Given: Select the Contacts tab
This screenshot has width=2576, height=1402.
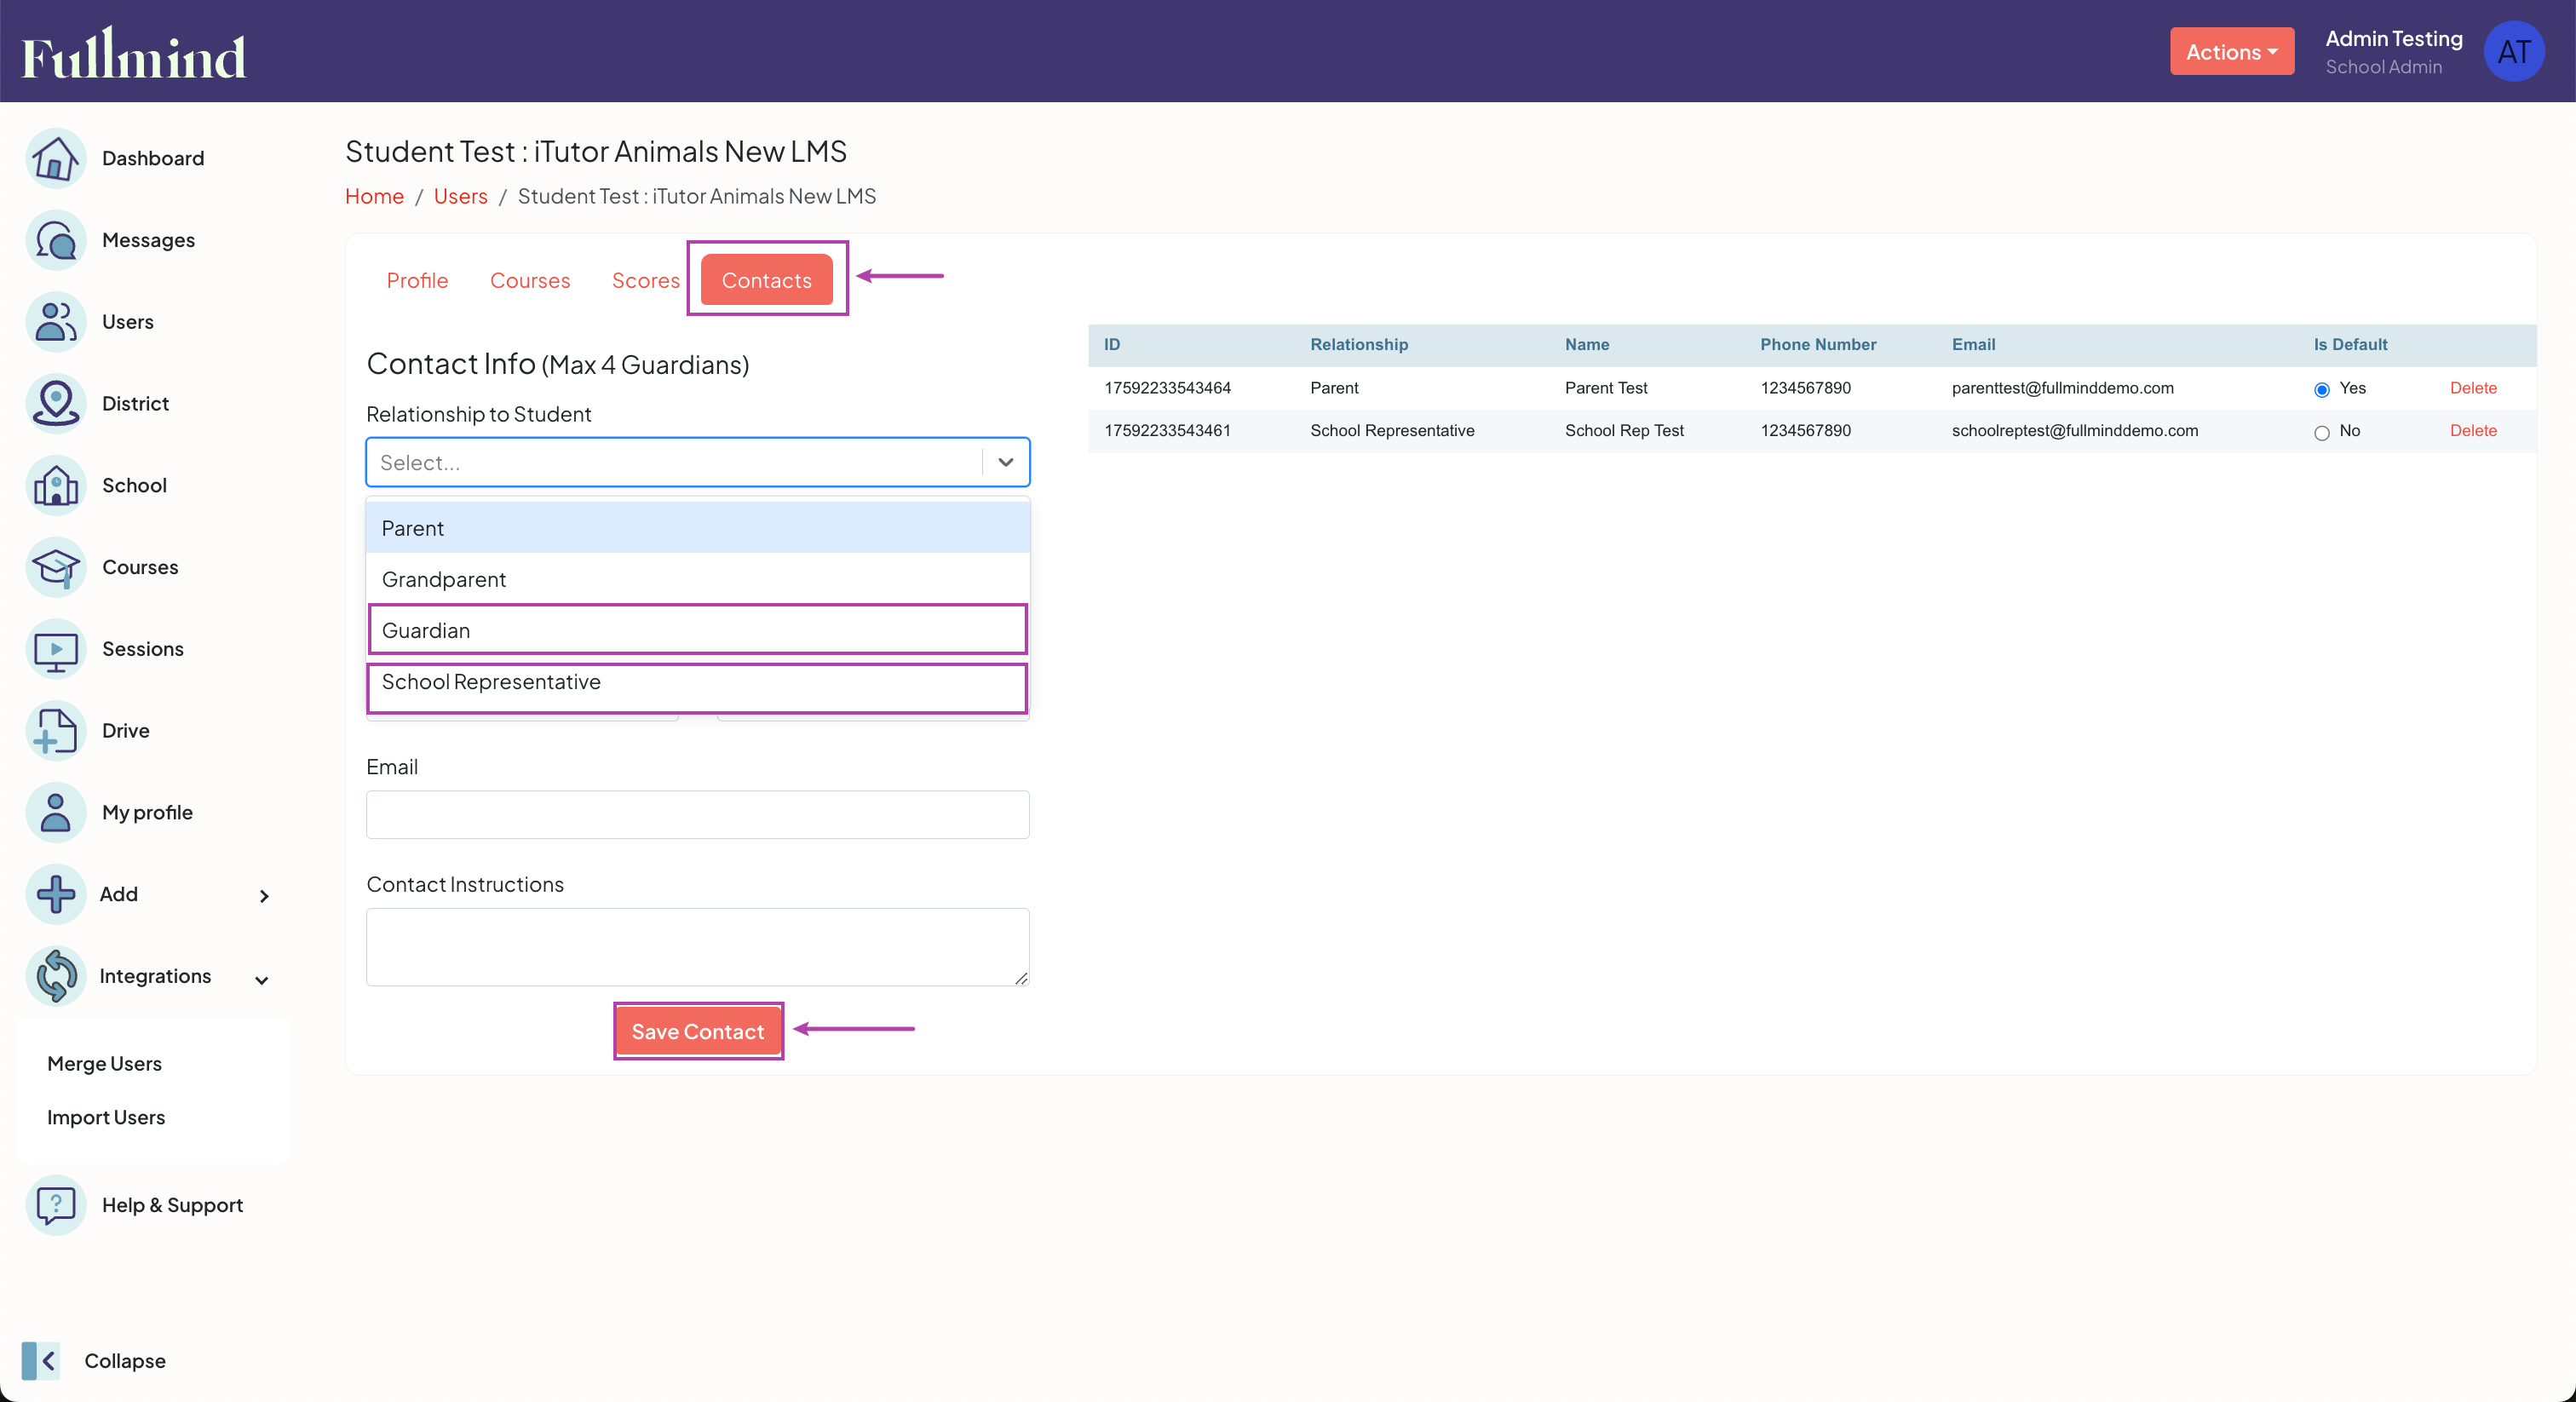Looking at the screenshot, I should tap(767, 280).
